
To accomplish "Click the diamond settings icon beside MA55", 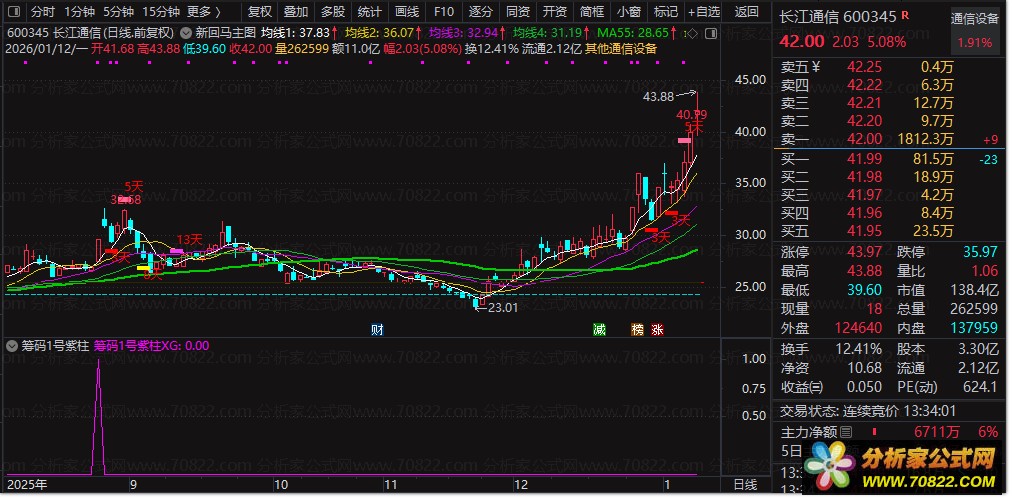I will tap(694, 32).
